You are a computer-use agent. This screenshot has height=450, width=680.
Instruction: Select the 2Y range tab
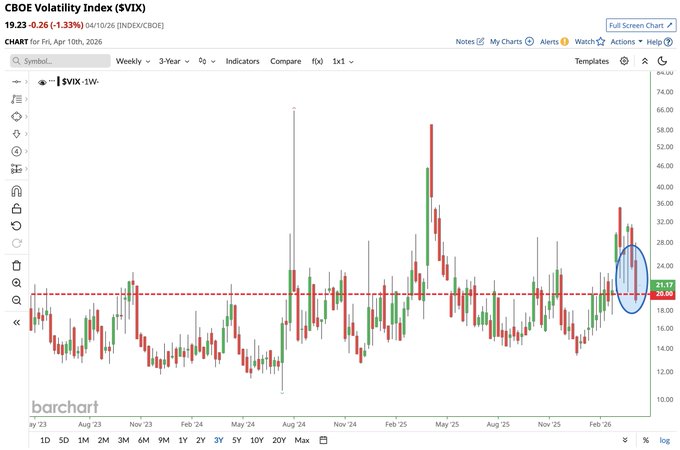click(200, 440)
